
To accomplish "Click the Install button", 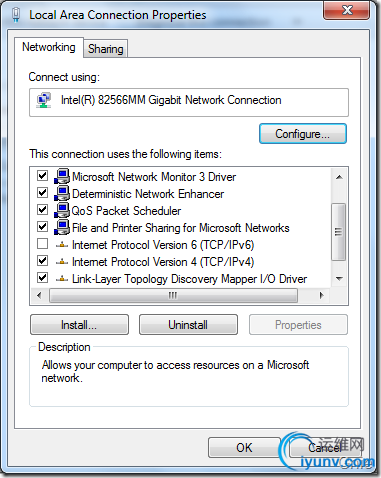I will click(79, 325).
